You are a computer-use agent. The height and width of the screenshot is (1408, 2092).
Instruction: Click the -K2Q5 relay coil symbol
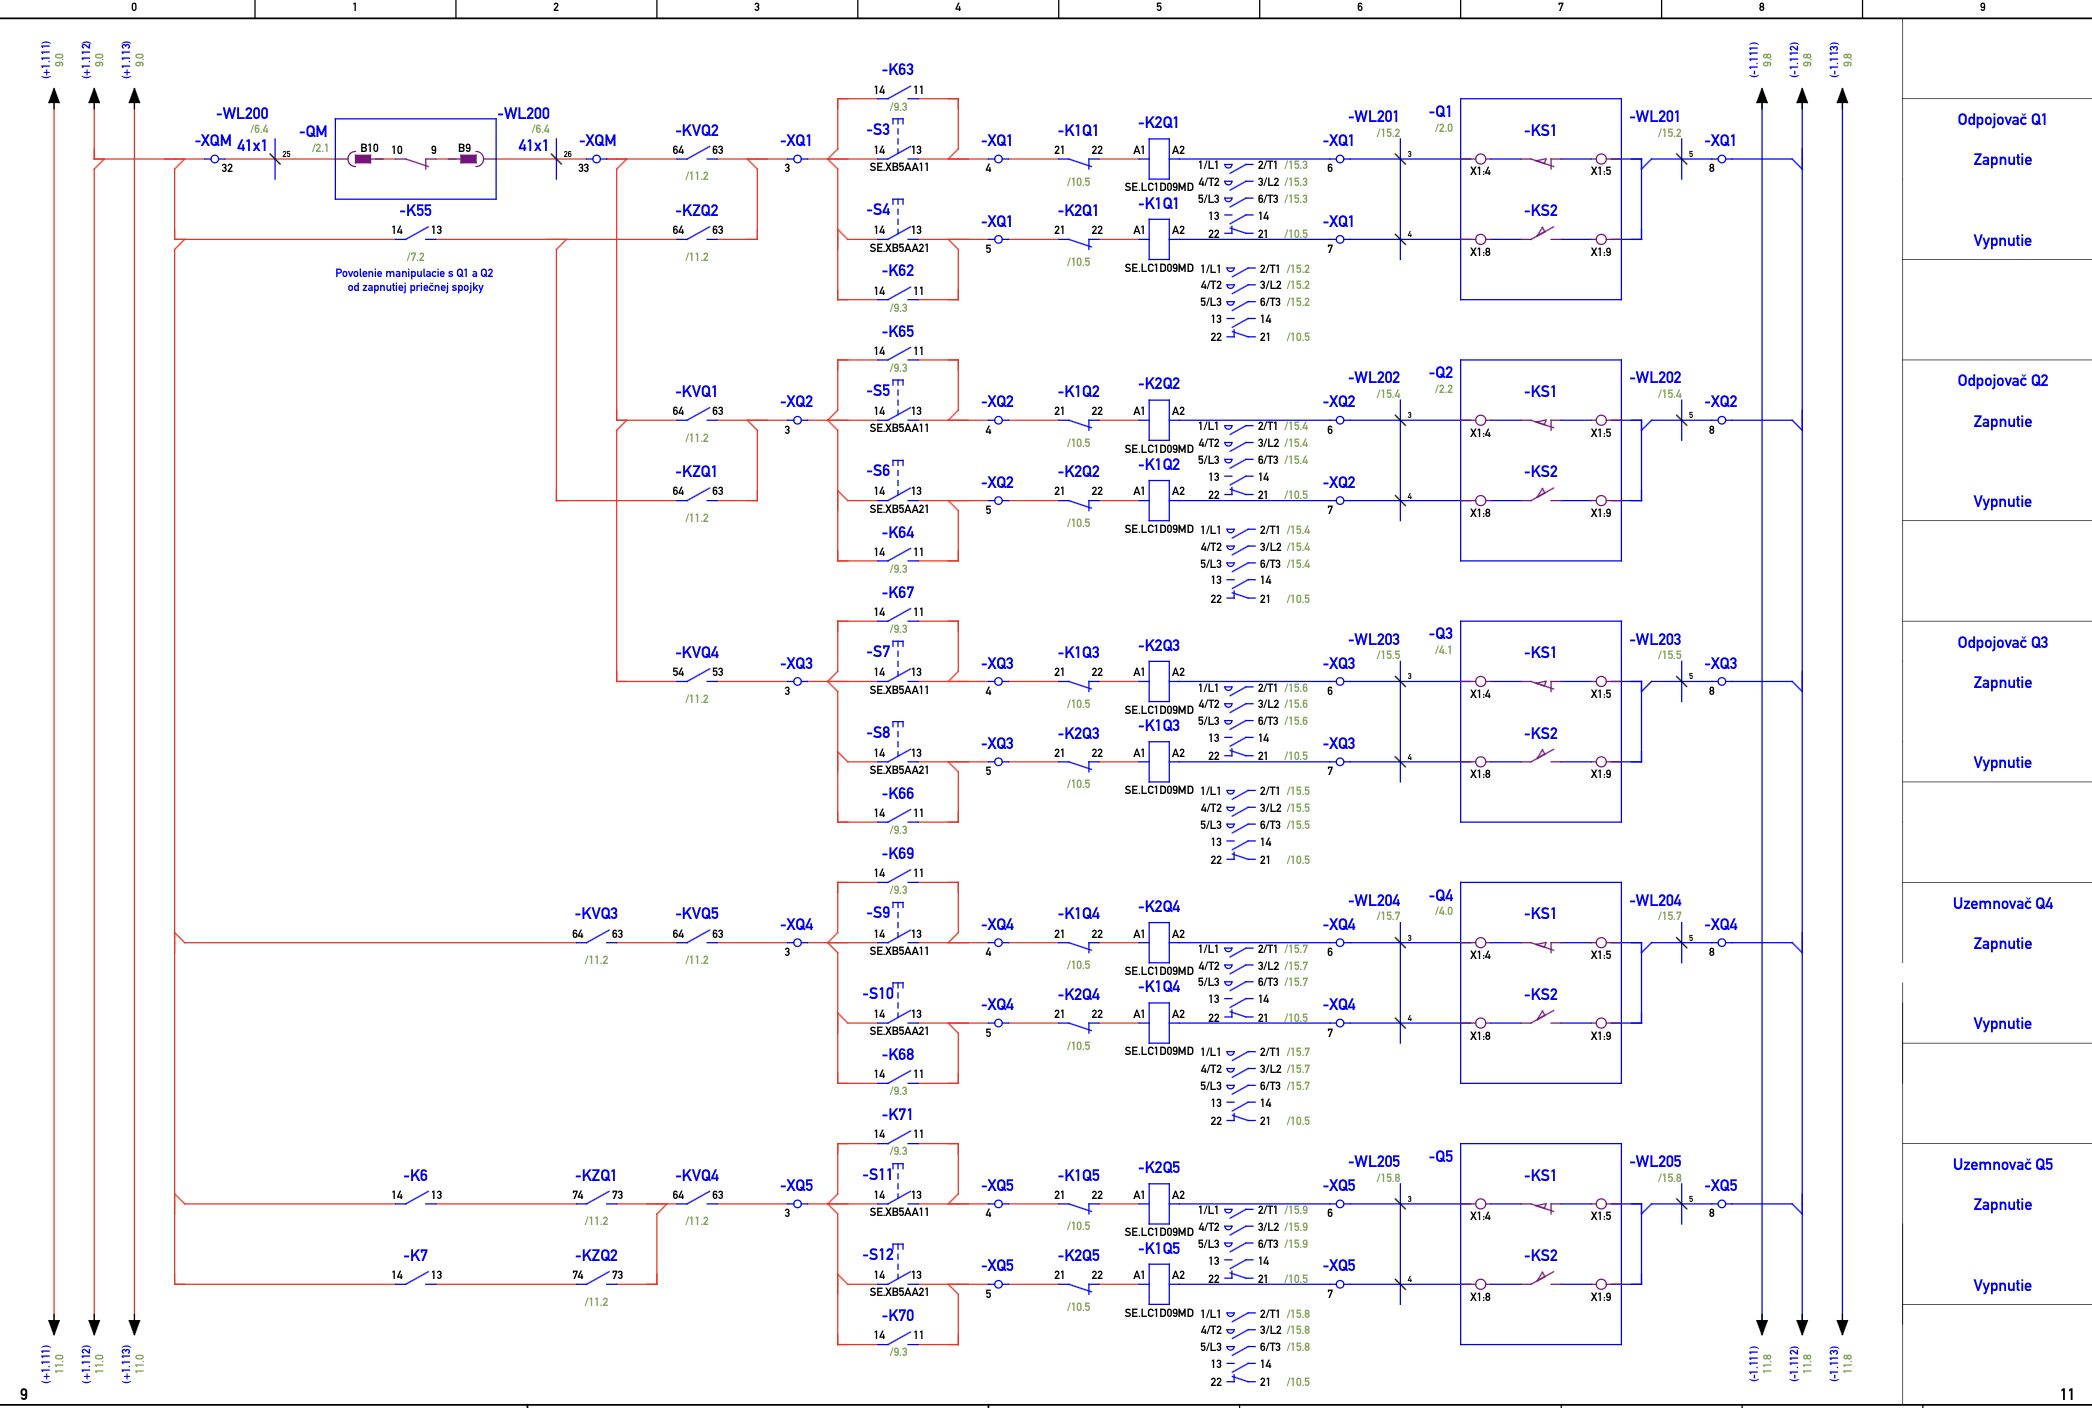coord(1158,1202)
